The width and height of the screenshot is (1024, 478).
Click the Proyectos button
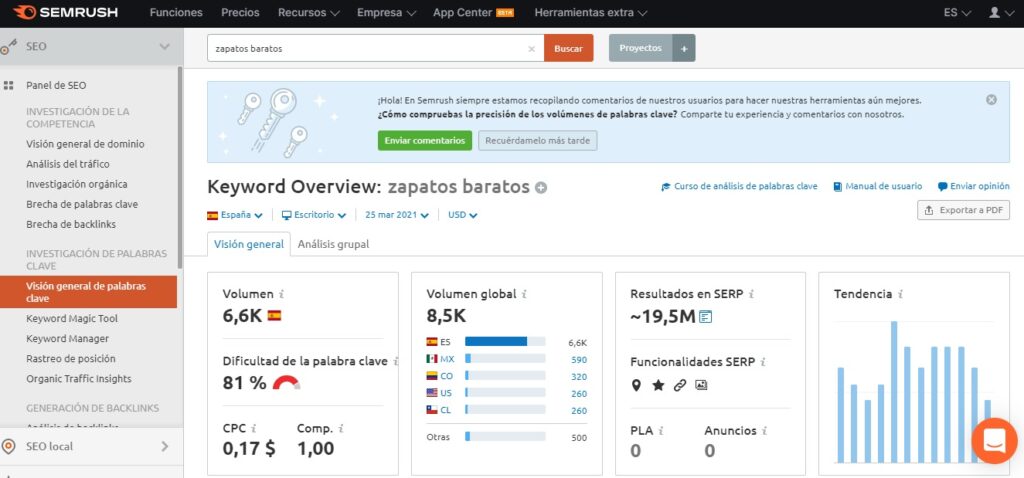point(641,48)
